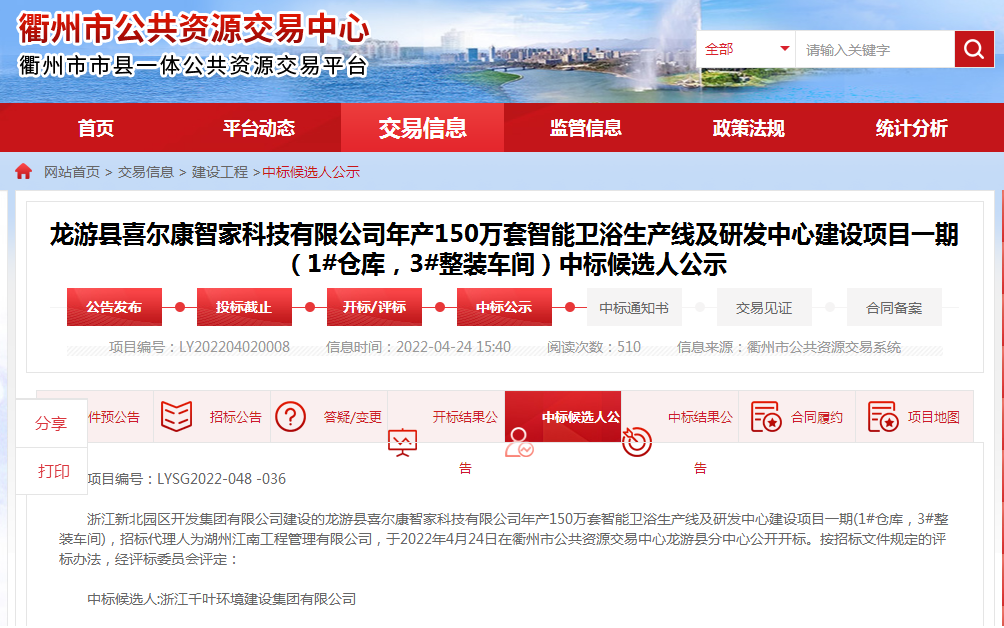Click the 信息来源：衢州市公共资源交易系统 text
This screenshot has width=1004, height=628.
point(789,347)
